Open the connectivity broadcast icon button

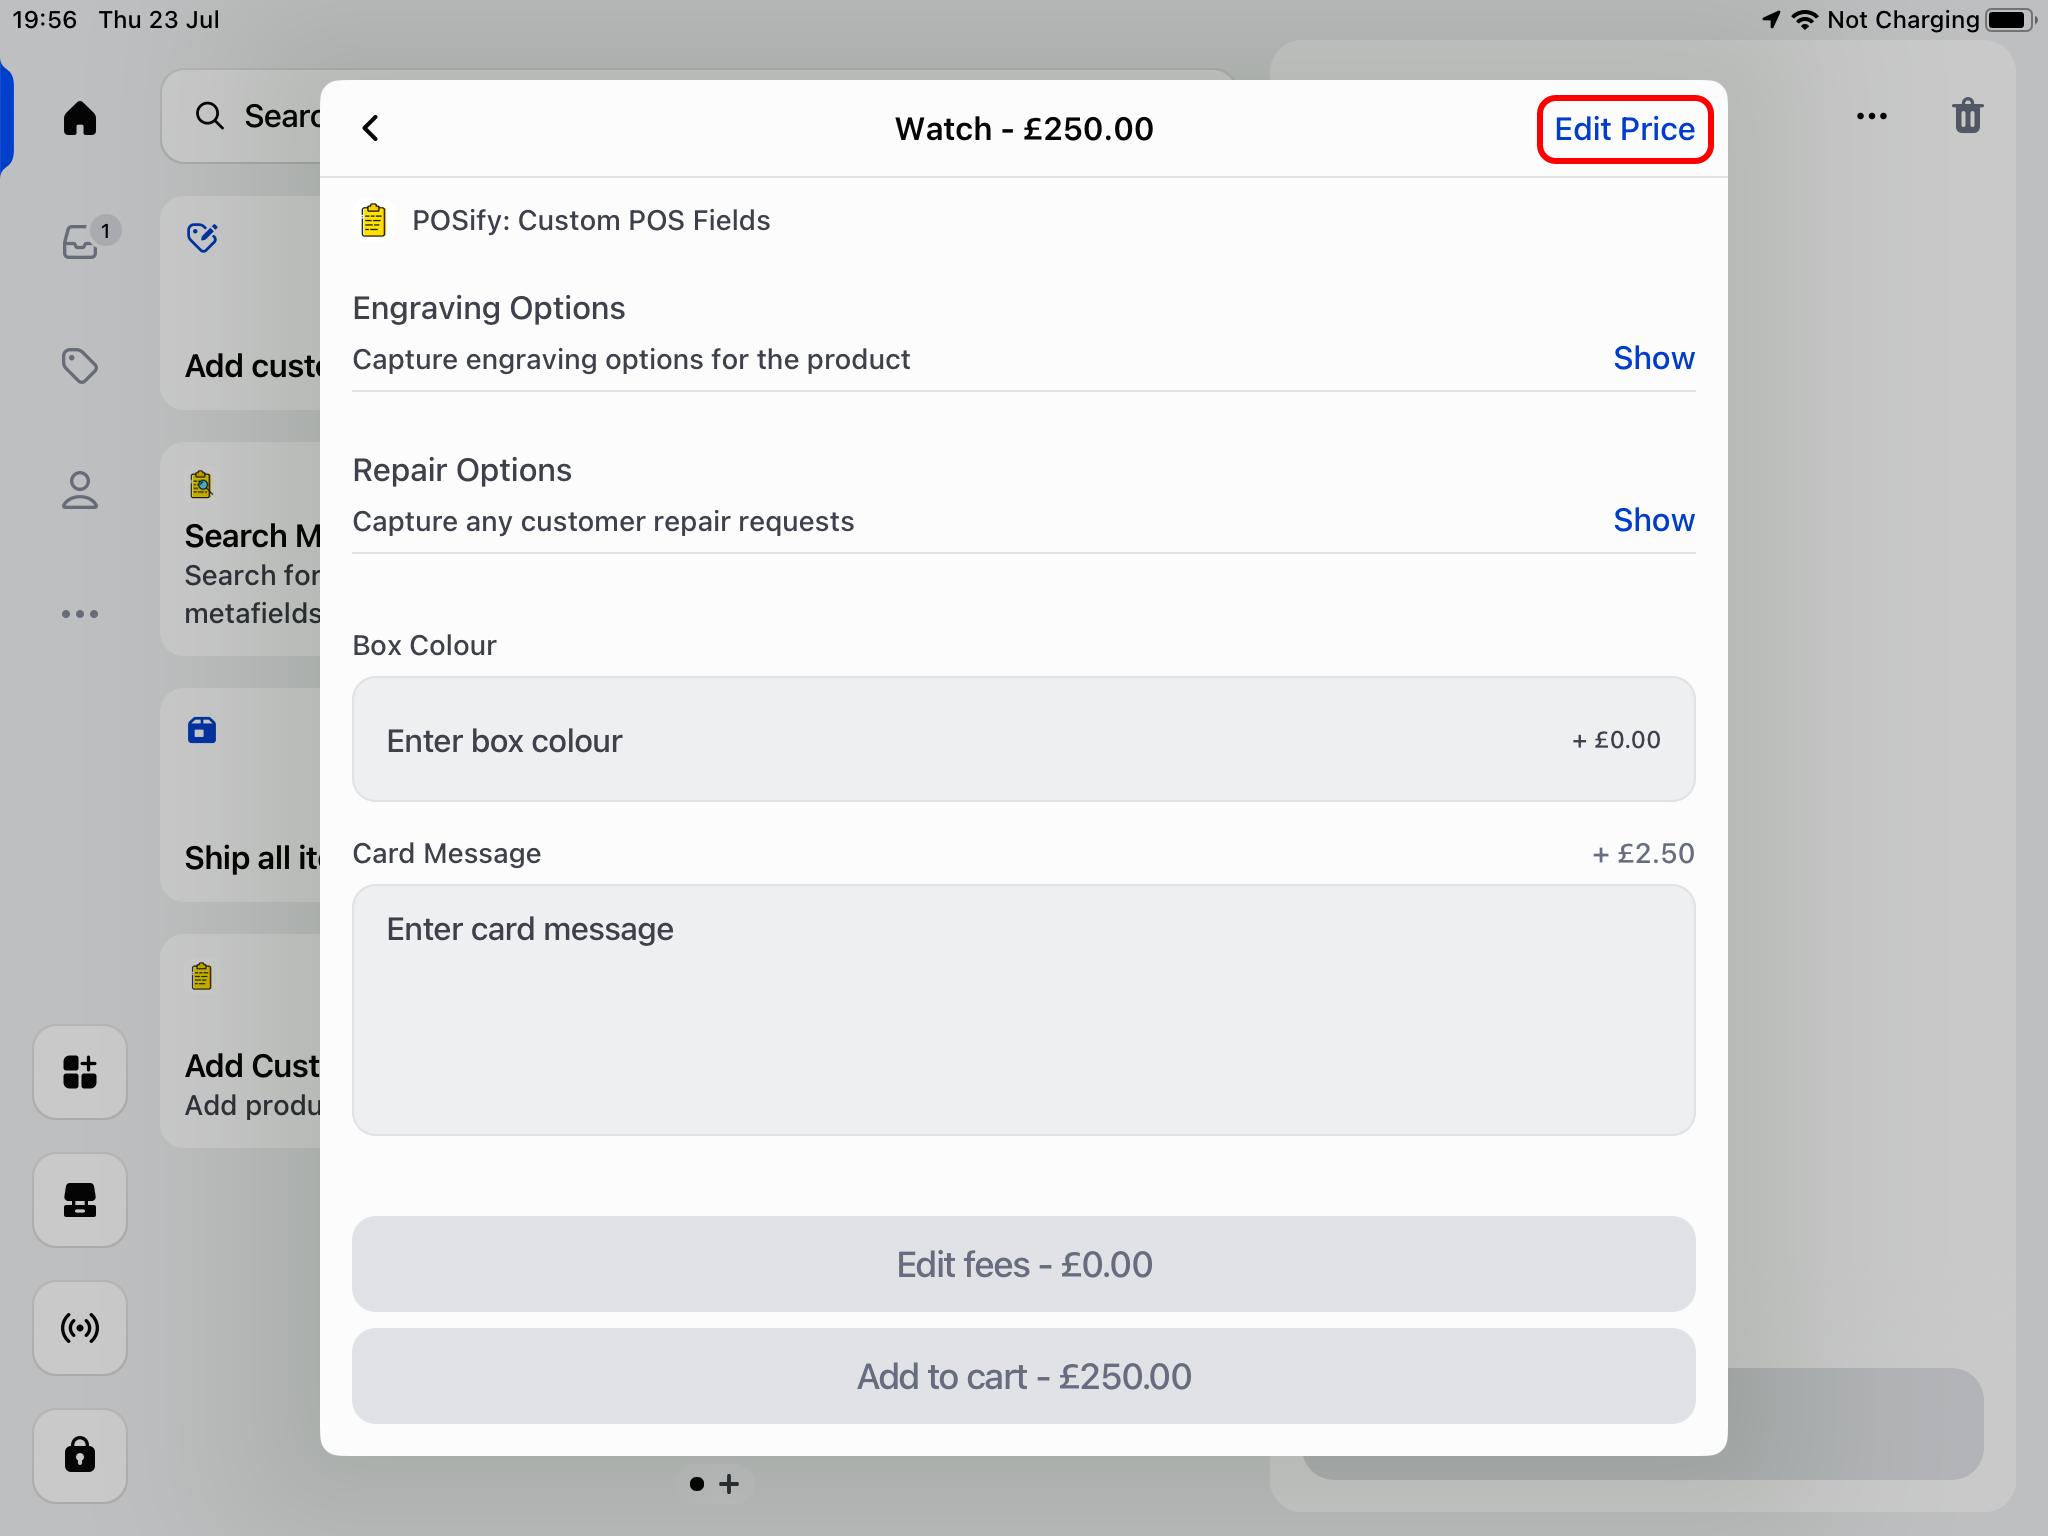80,1328
